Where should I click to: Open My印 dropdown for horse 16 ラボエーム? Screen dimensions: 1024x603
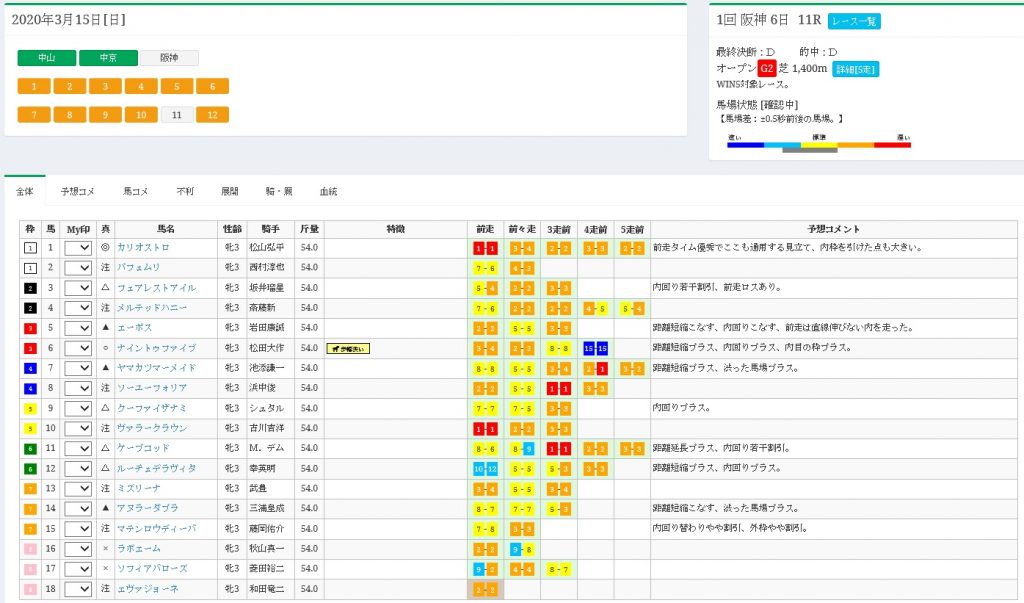[78, 549]
